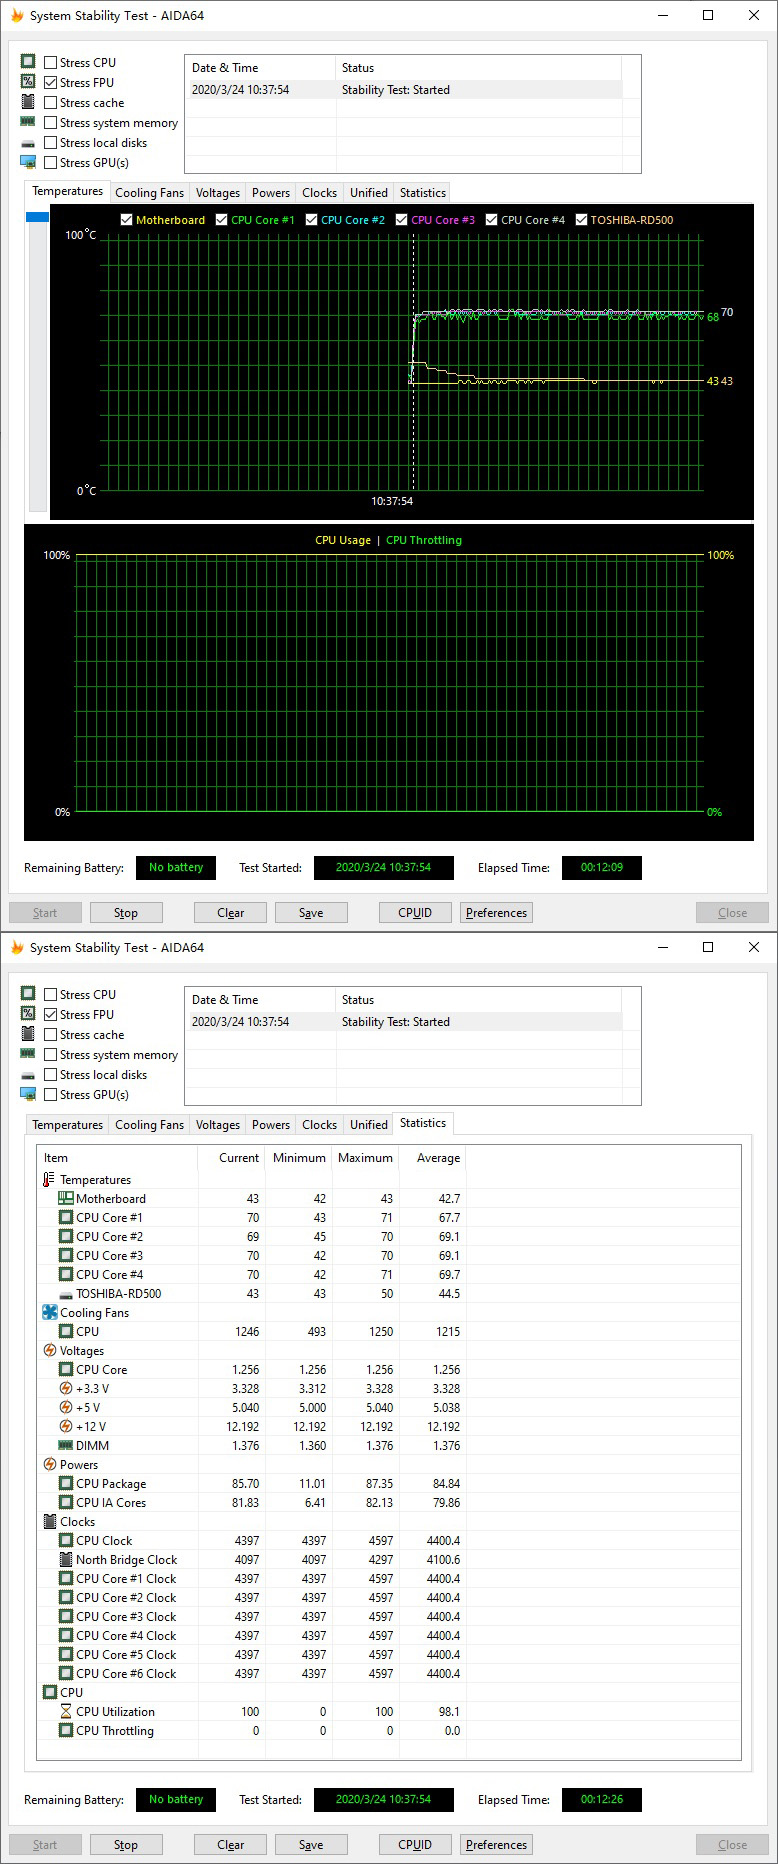Click the Stress CPU chip icon in the Temperatures-graph window
This screenshot has width=778, height=1864.
click(28, 62)
